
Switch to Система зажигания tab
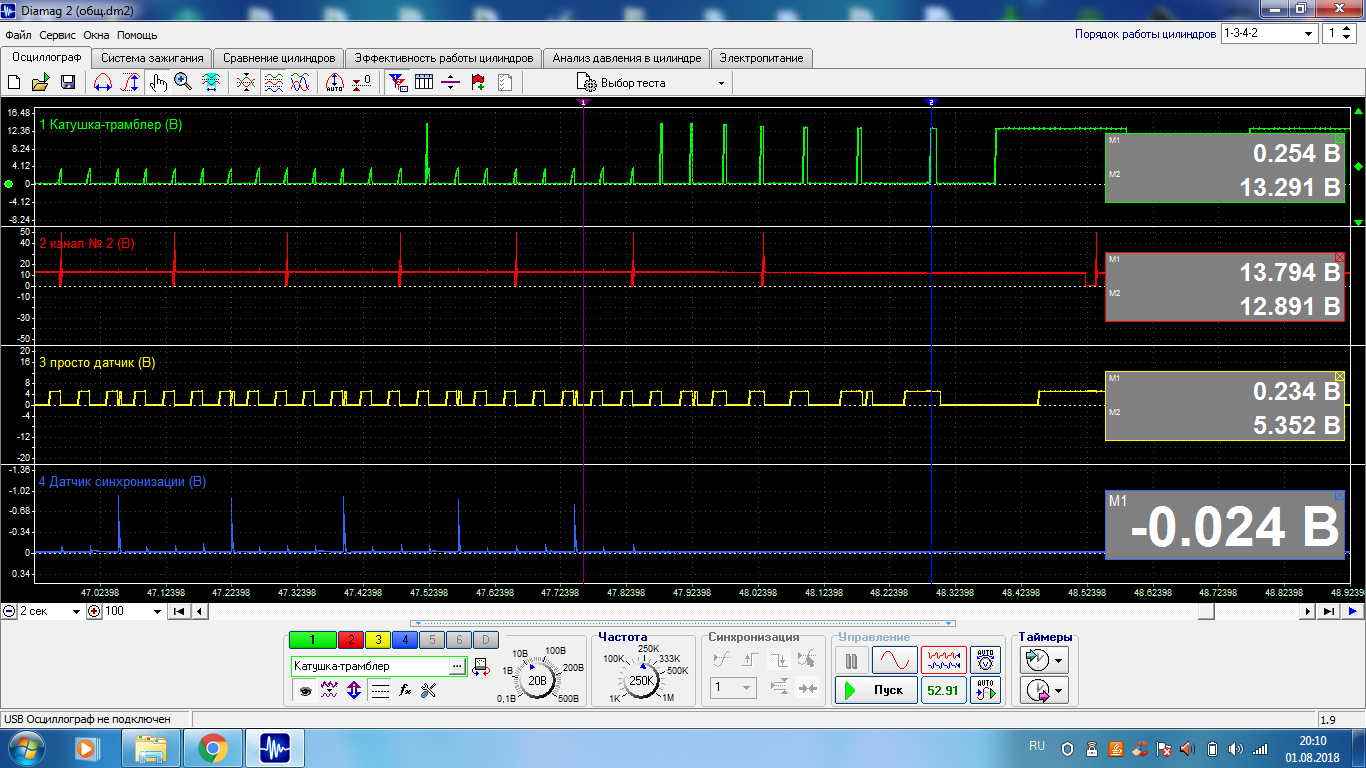click(x=153, y=58)
